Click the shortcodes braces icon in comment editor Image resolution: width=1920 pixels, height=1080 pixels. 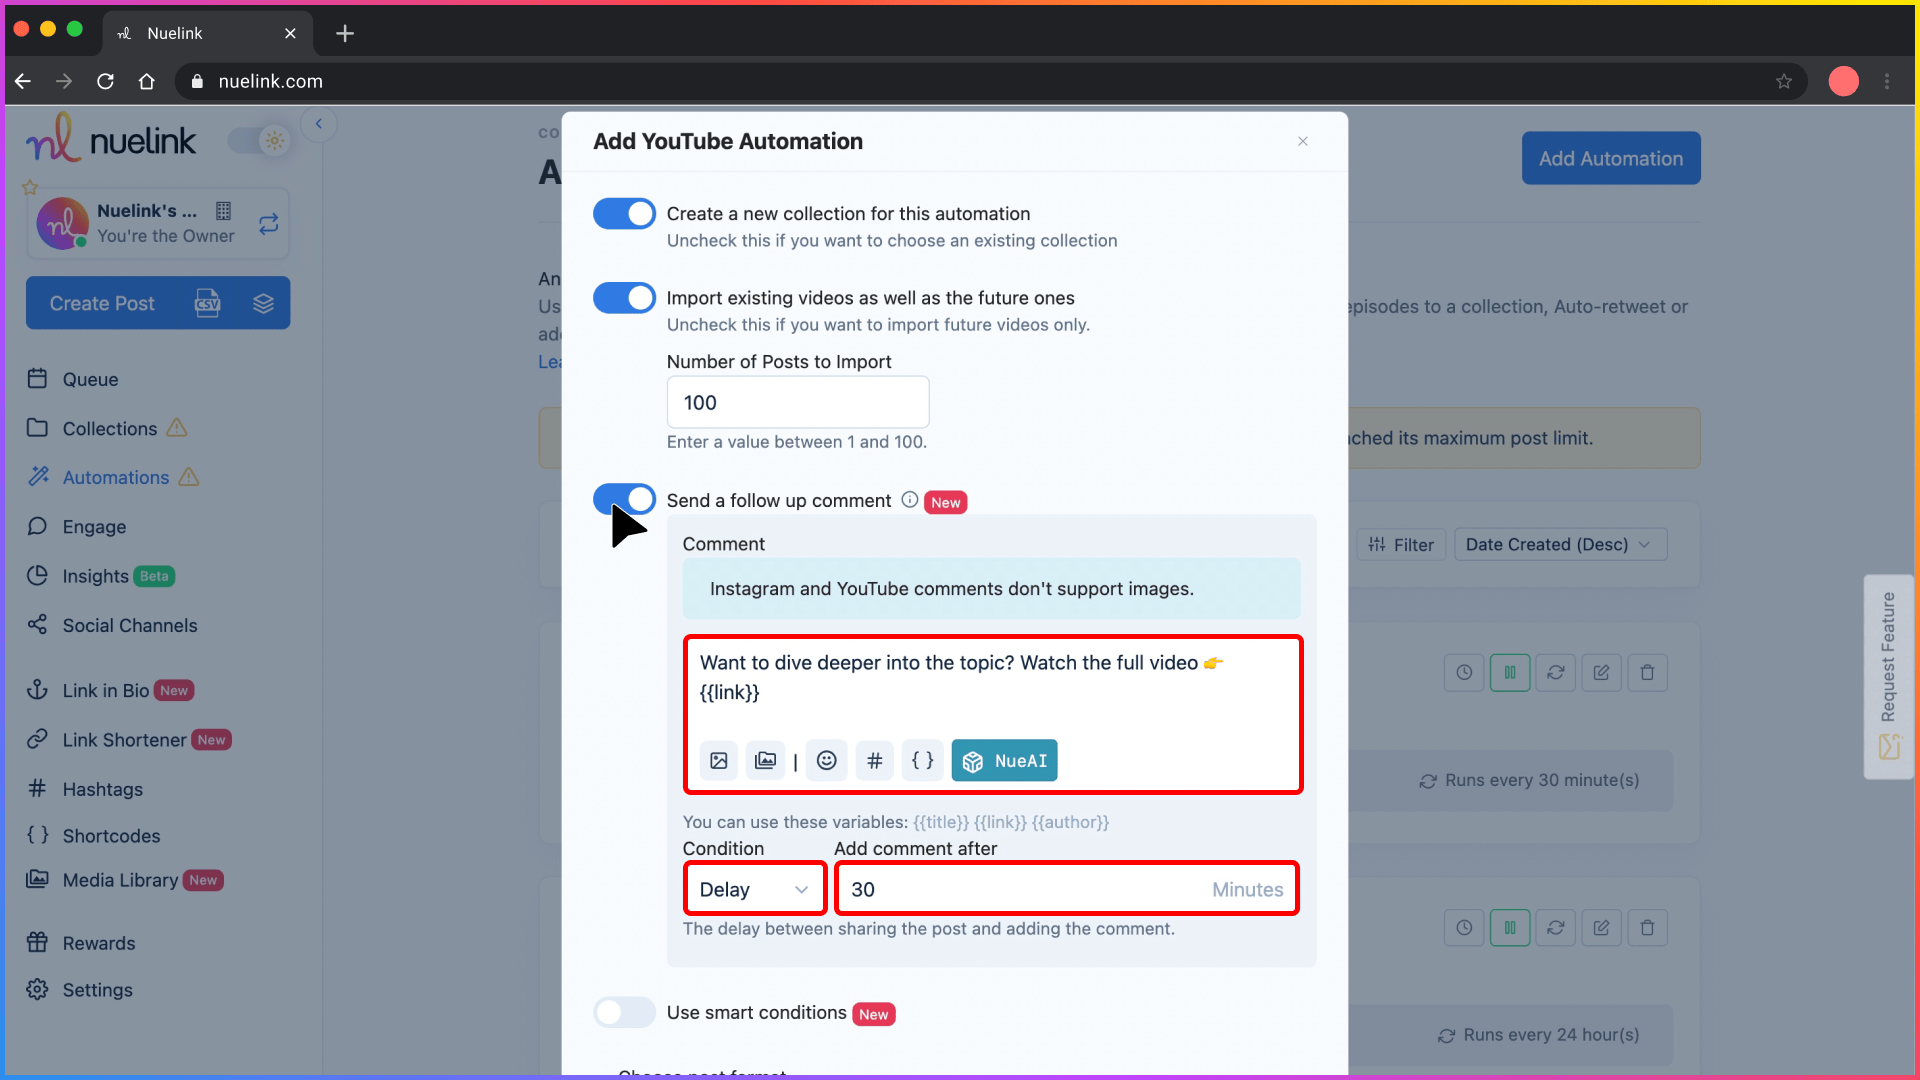[922, 761]
